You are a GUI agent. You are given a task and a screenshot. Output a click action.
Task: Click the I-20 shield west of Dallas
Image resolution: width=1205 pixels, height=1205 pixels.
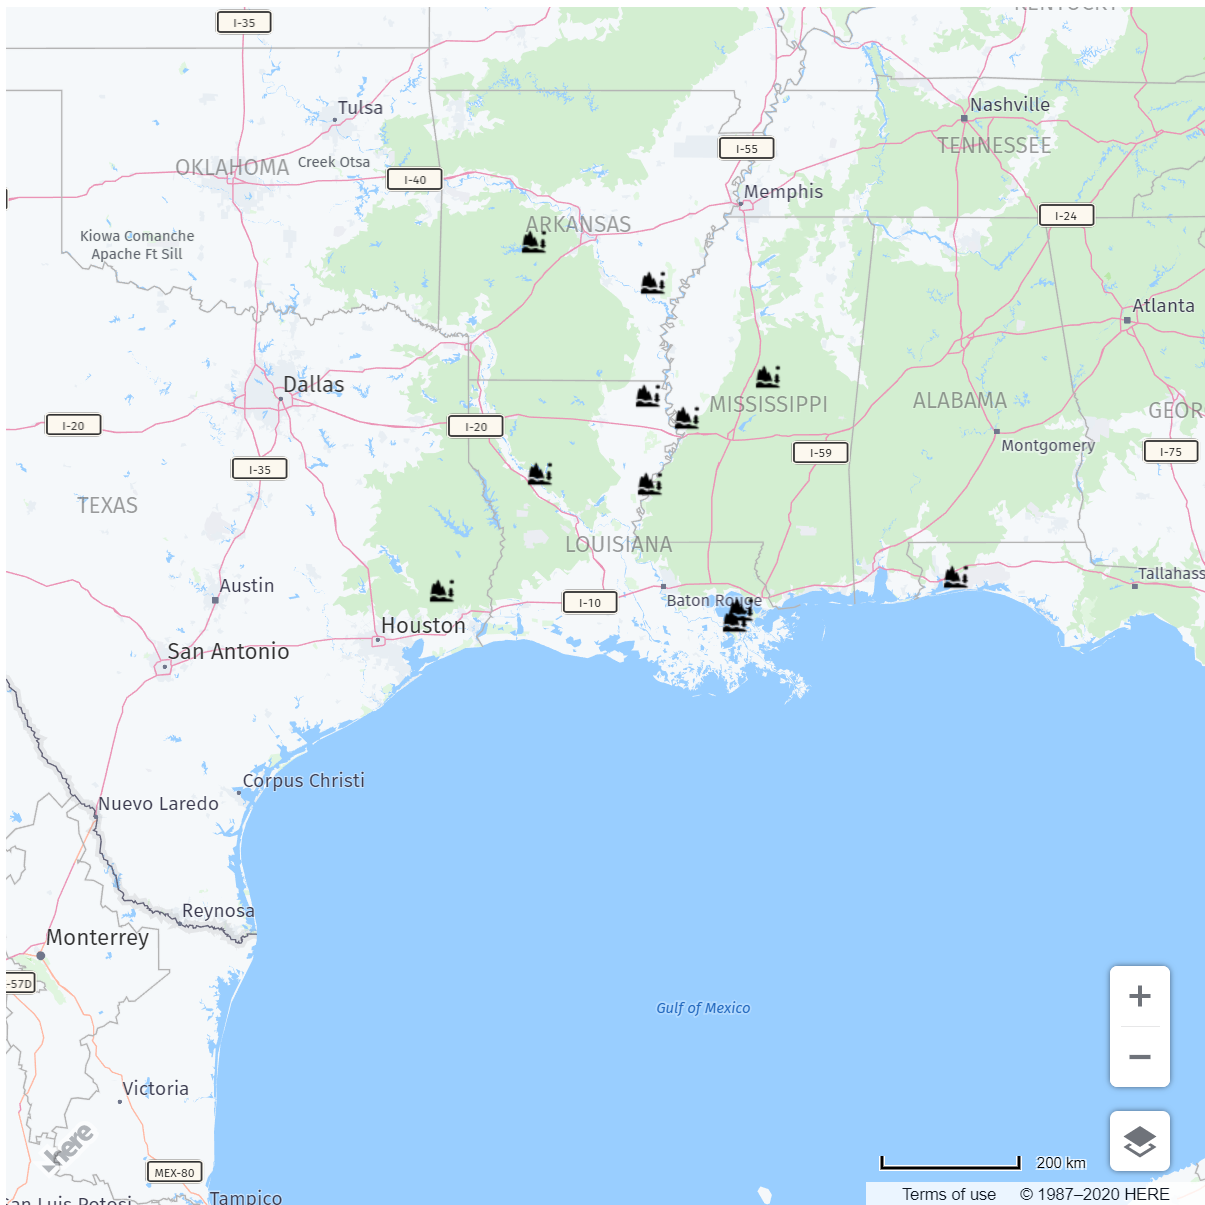tap(74, 425)
